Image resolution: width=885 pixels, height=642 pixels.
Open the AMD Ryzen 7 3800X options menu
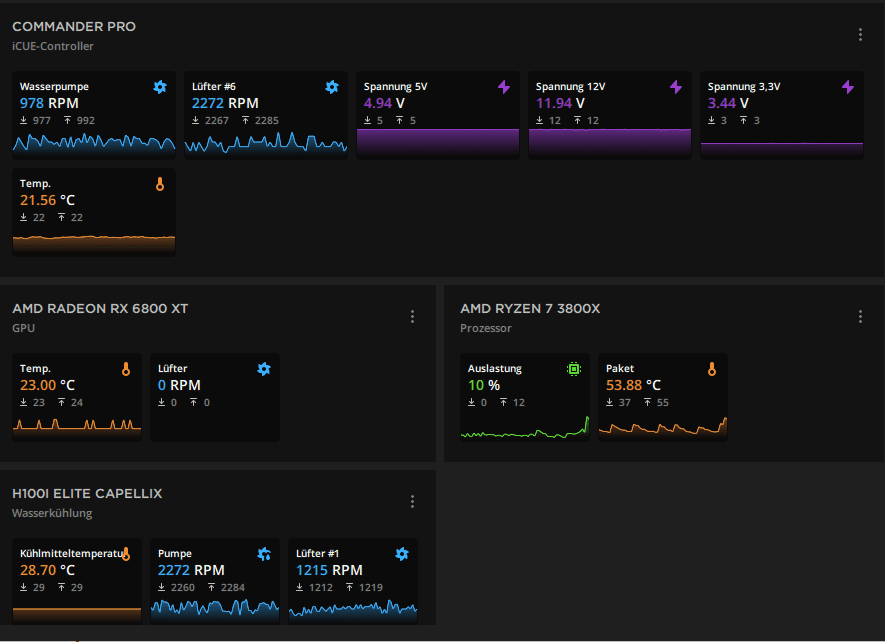[860, 317]
